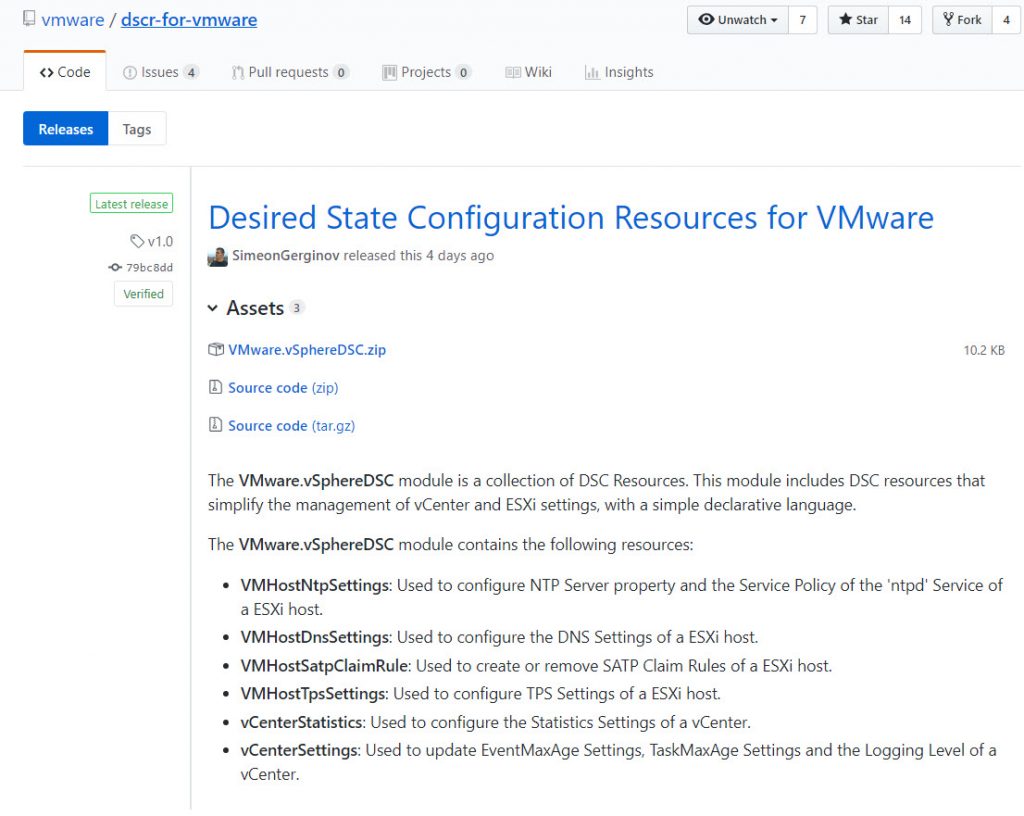Open the v1.0 tag link
The image size is (1024, 816).
click(x=160, y=242)
